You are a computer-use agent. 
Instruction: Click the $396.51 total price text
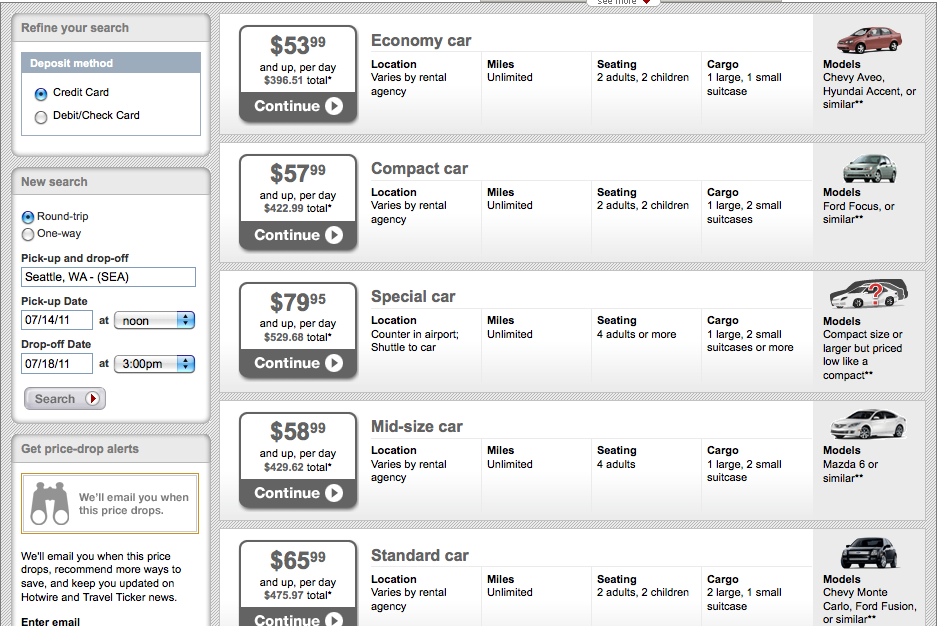point(297,81)
